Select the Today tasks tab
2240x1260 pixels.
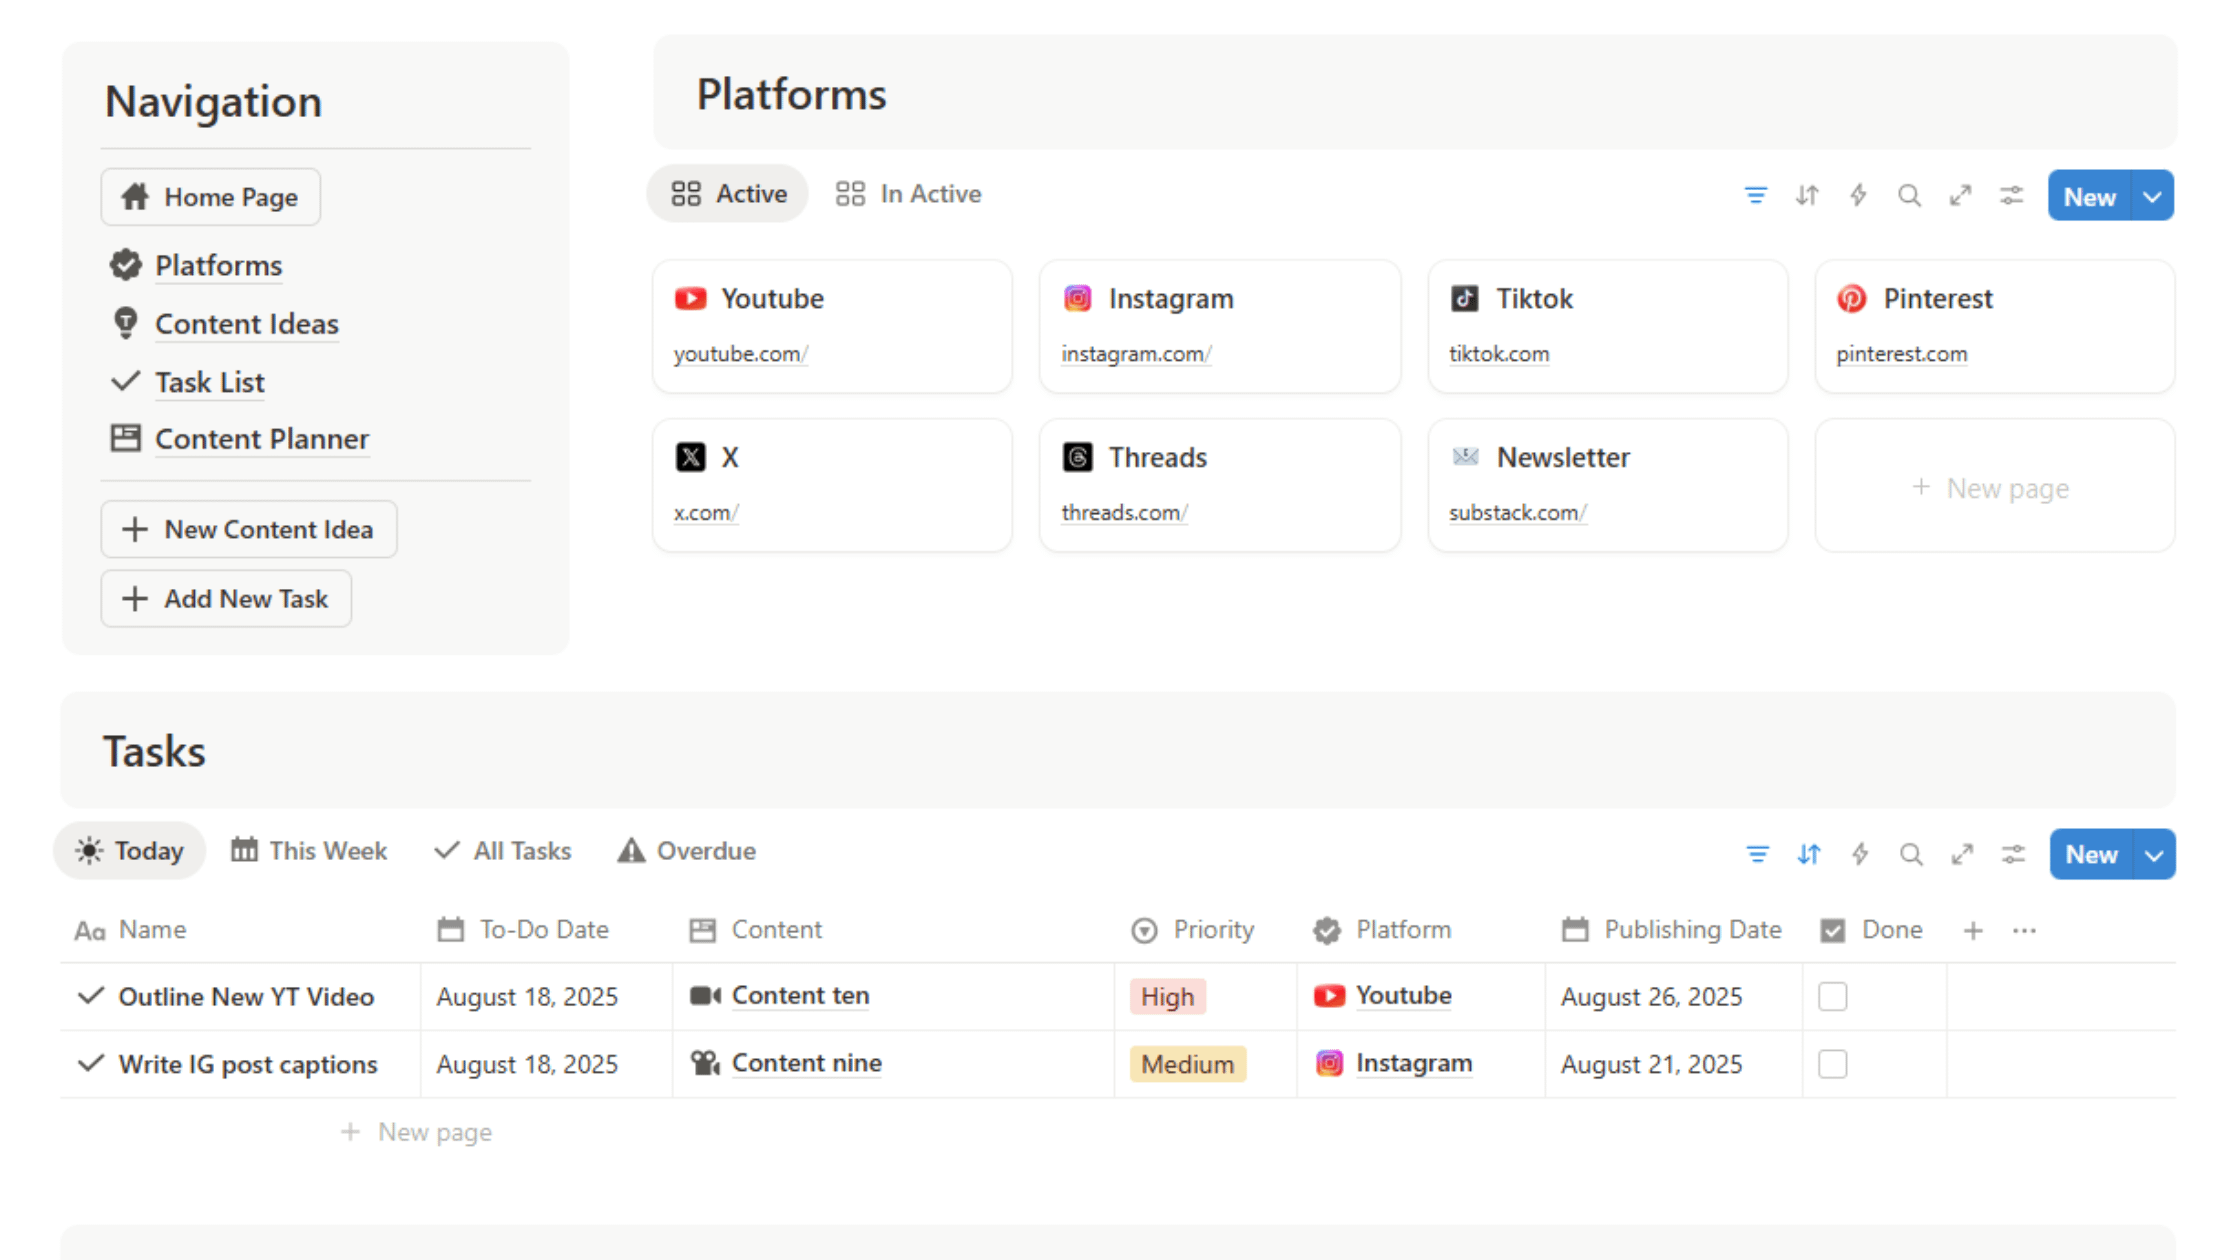(130, 851)
